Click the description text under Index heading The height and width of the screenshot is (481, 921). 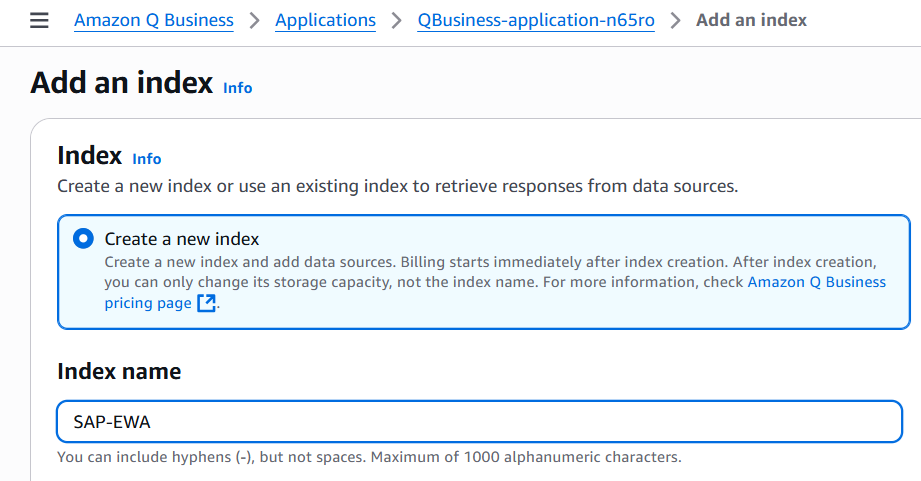coord(397,186)
